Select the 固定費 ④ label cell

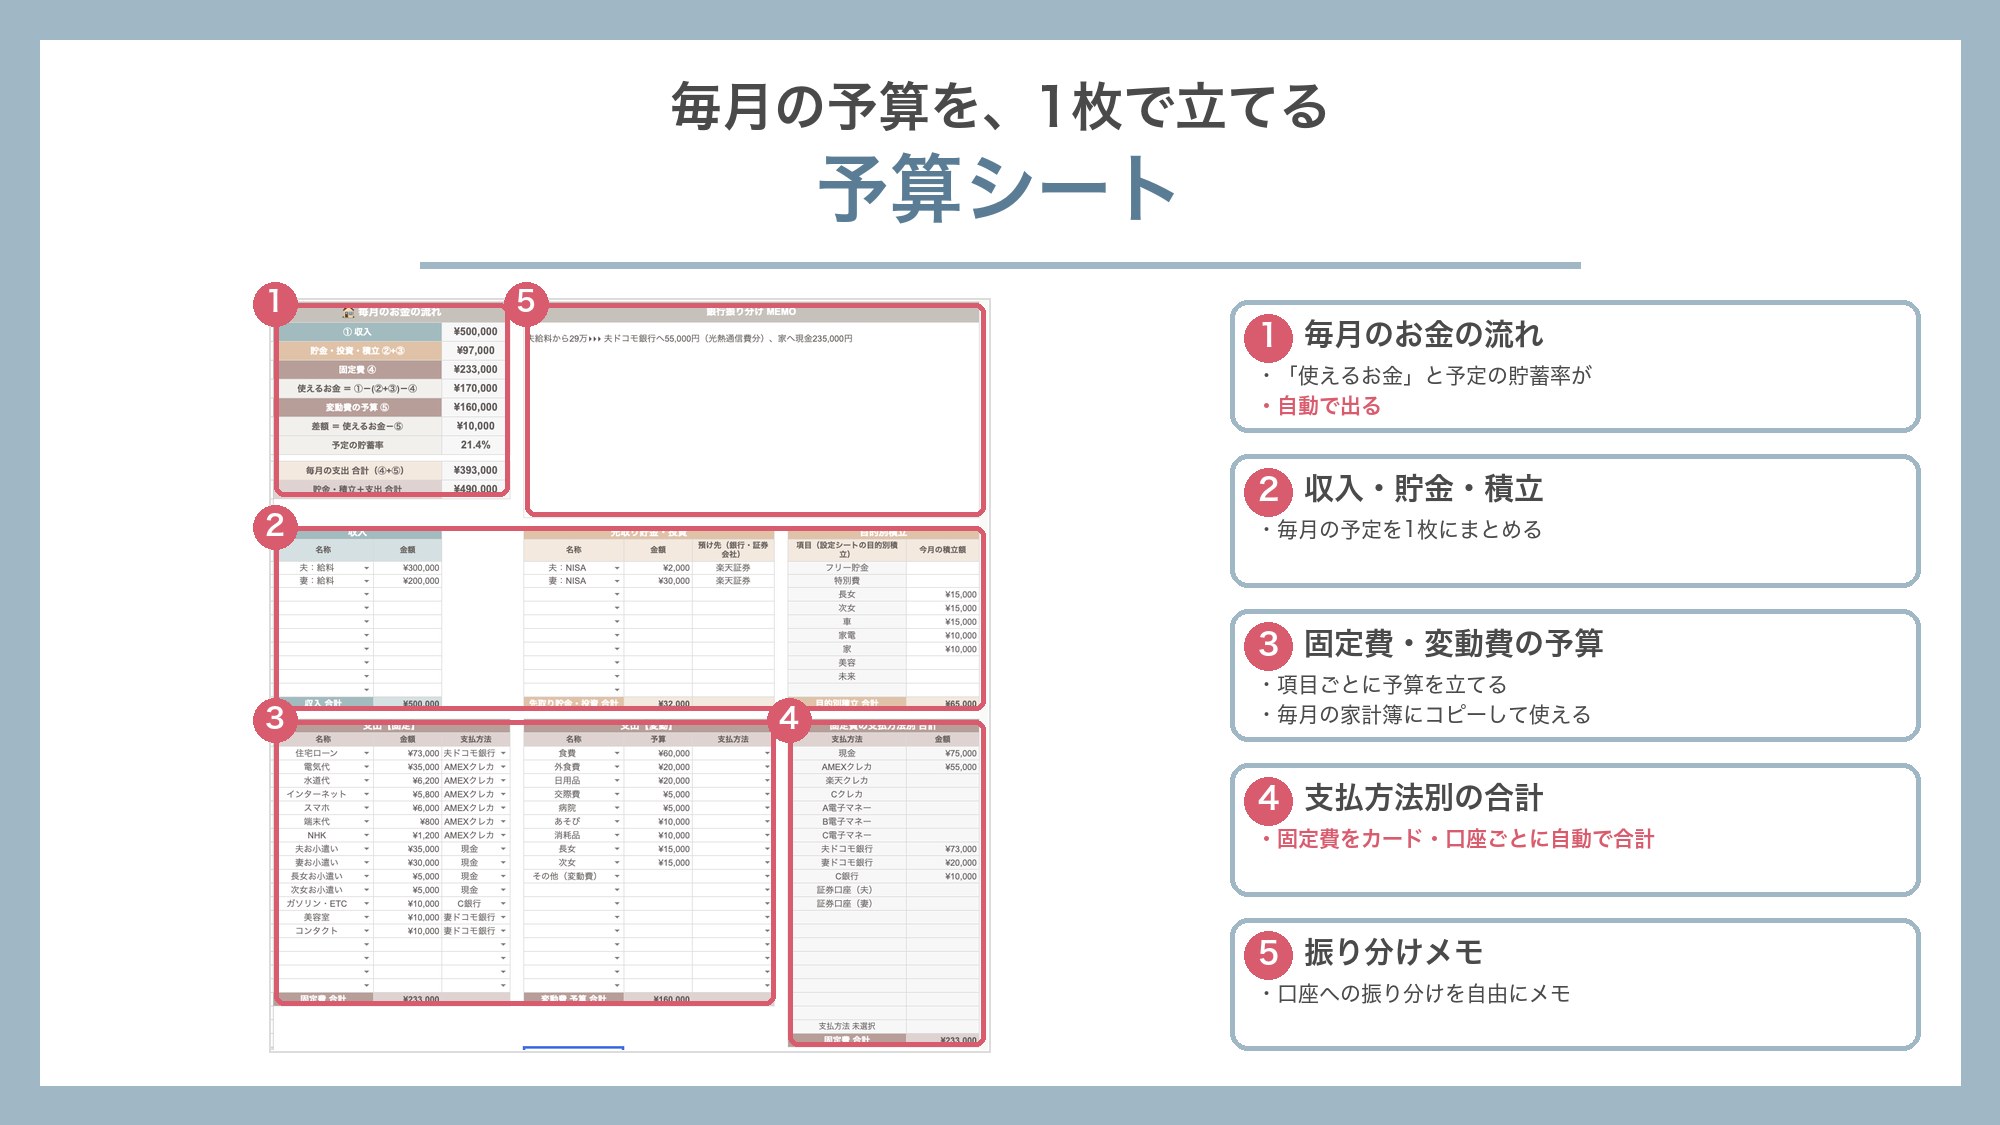coord(358,370)
